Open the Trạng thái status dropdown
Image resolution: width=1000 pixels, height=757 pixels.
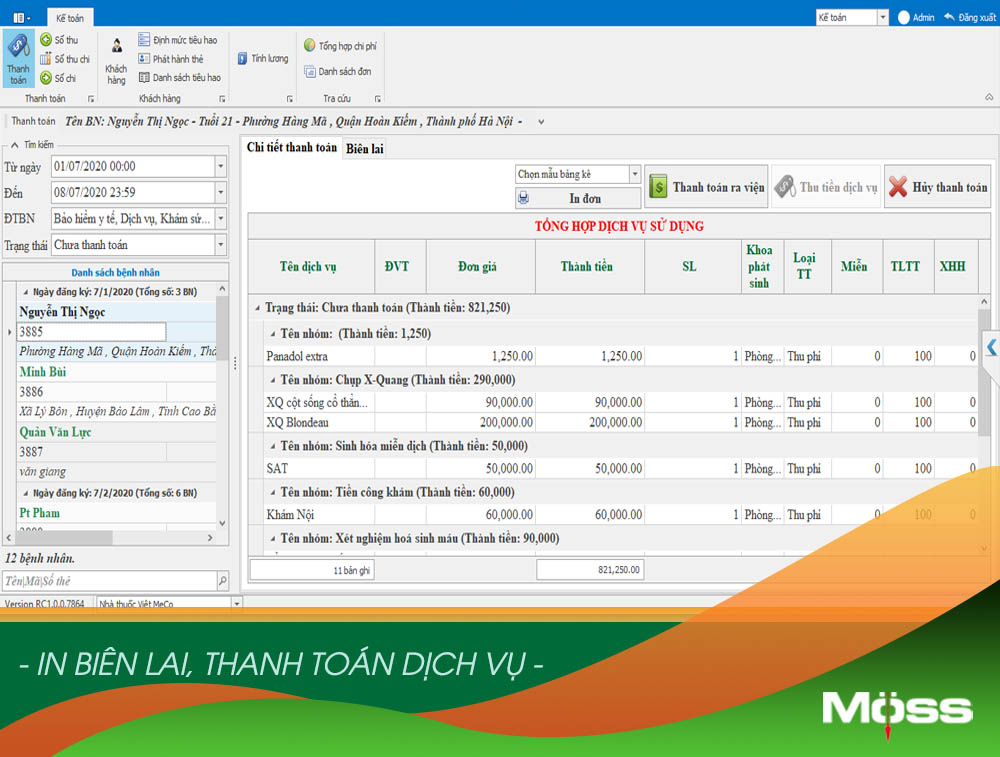tap(220, 245)
